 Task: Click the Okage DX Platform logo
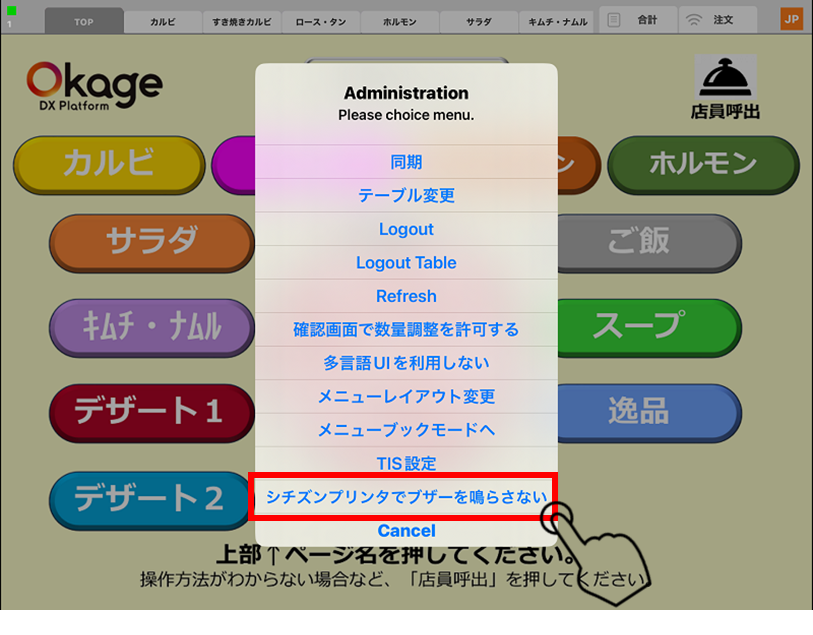(x=93, y=87)
